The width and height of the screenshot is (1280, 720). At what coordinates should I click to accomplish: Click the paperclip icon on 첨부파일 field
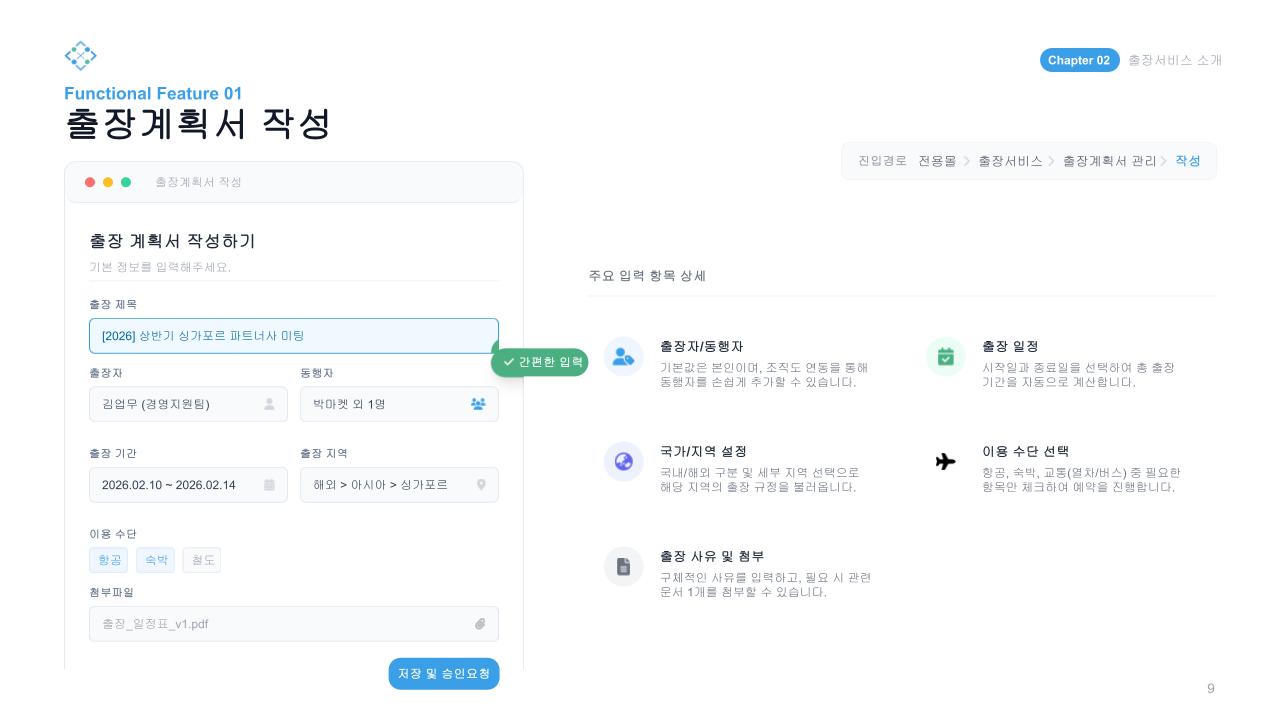point(480,624)
